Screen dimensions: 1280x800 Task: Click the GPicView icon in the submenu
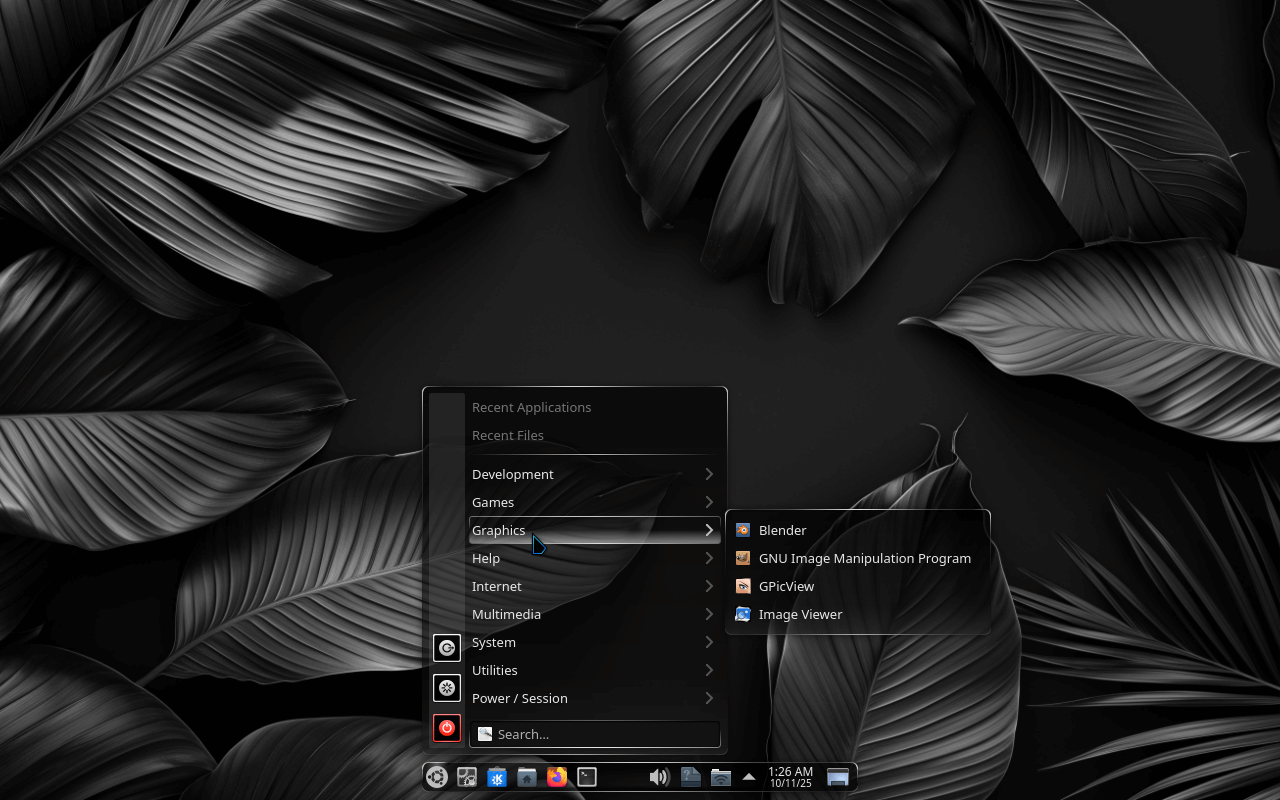click(743, 586)
